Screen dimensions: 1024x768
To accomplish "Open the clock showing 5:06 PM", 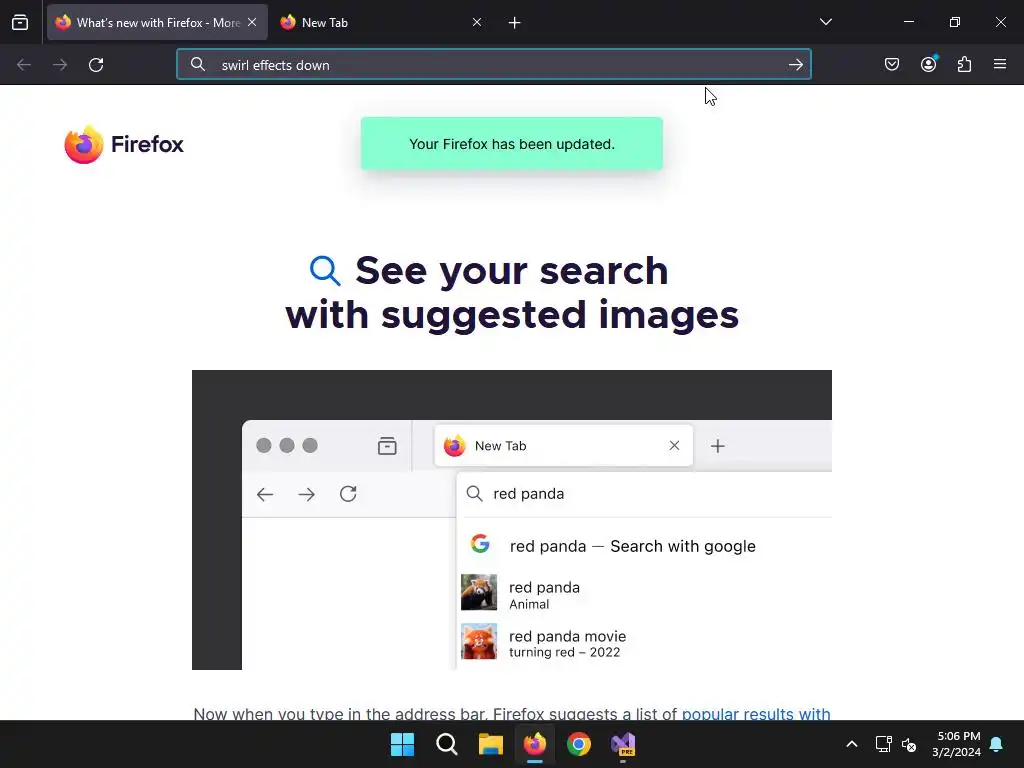I will [x=956, y=744].
